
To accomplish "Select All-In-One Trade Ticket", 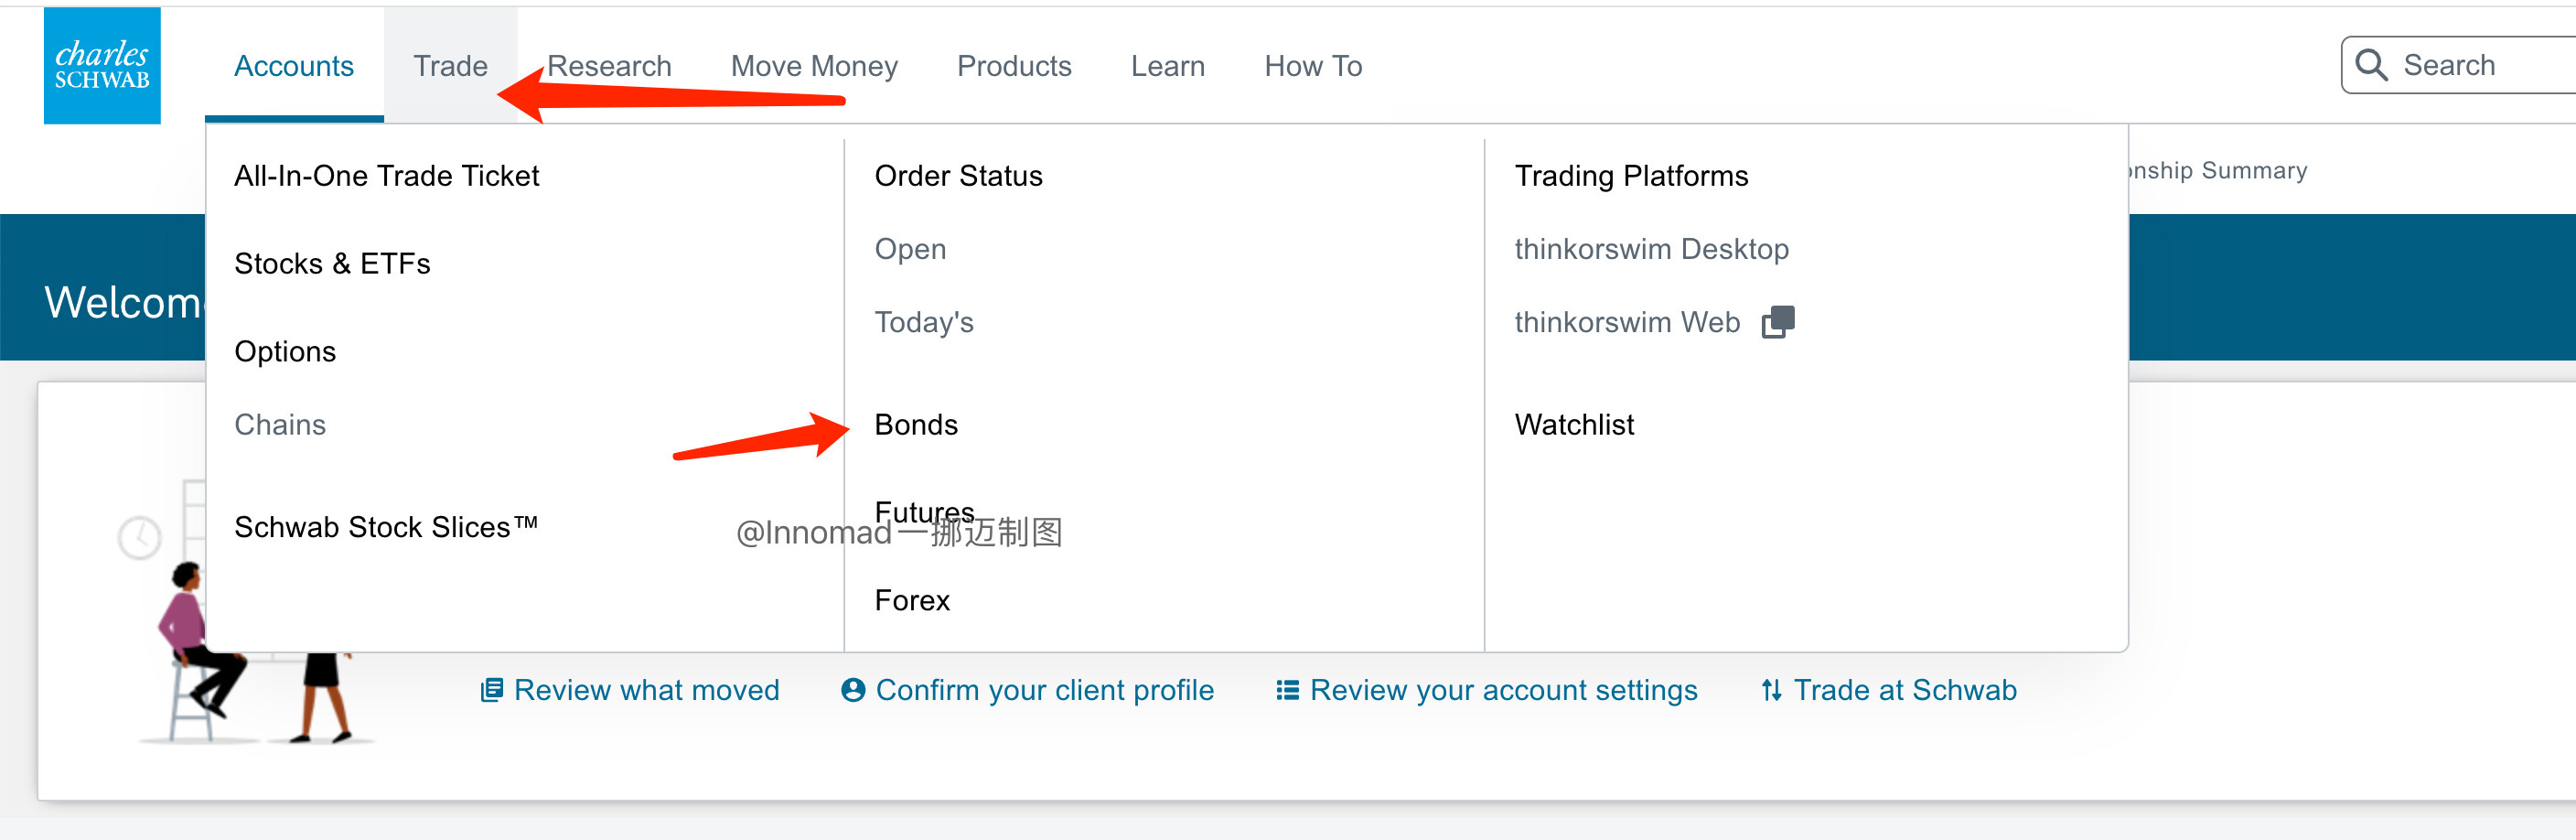I will (386, 176).
